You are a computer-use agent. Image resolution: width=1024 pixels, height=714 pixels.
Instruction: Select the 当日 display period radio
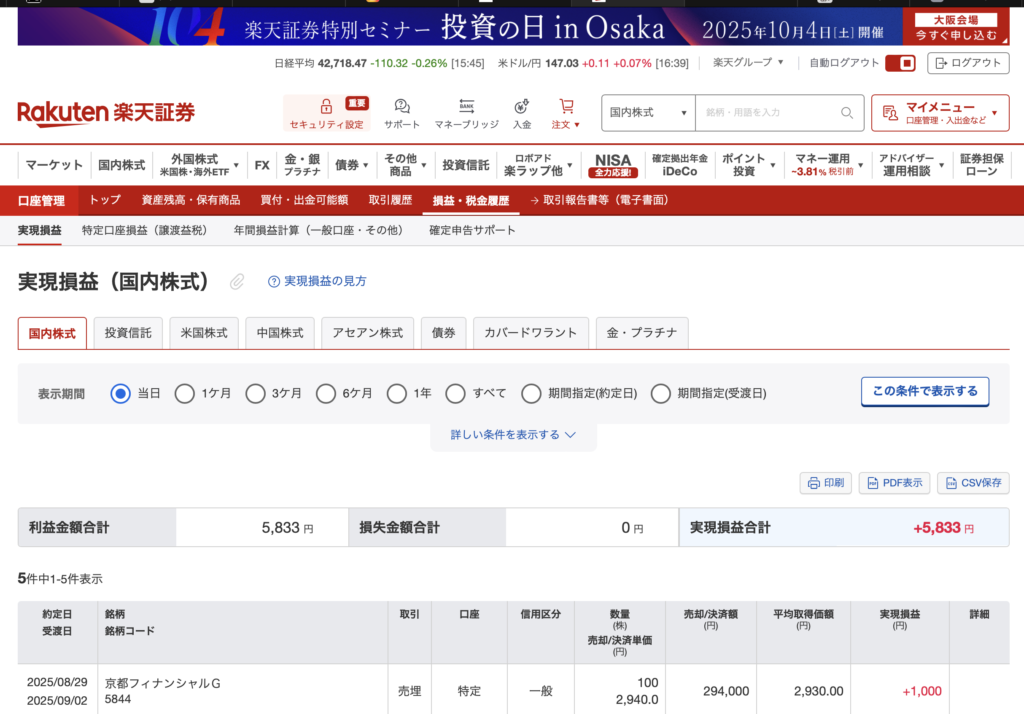pyautogui.click(x=120, y=393)
